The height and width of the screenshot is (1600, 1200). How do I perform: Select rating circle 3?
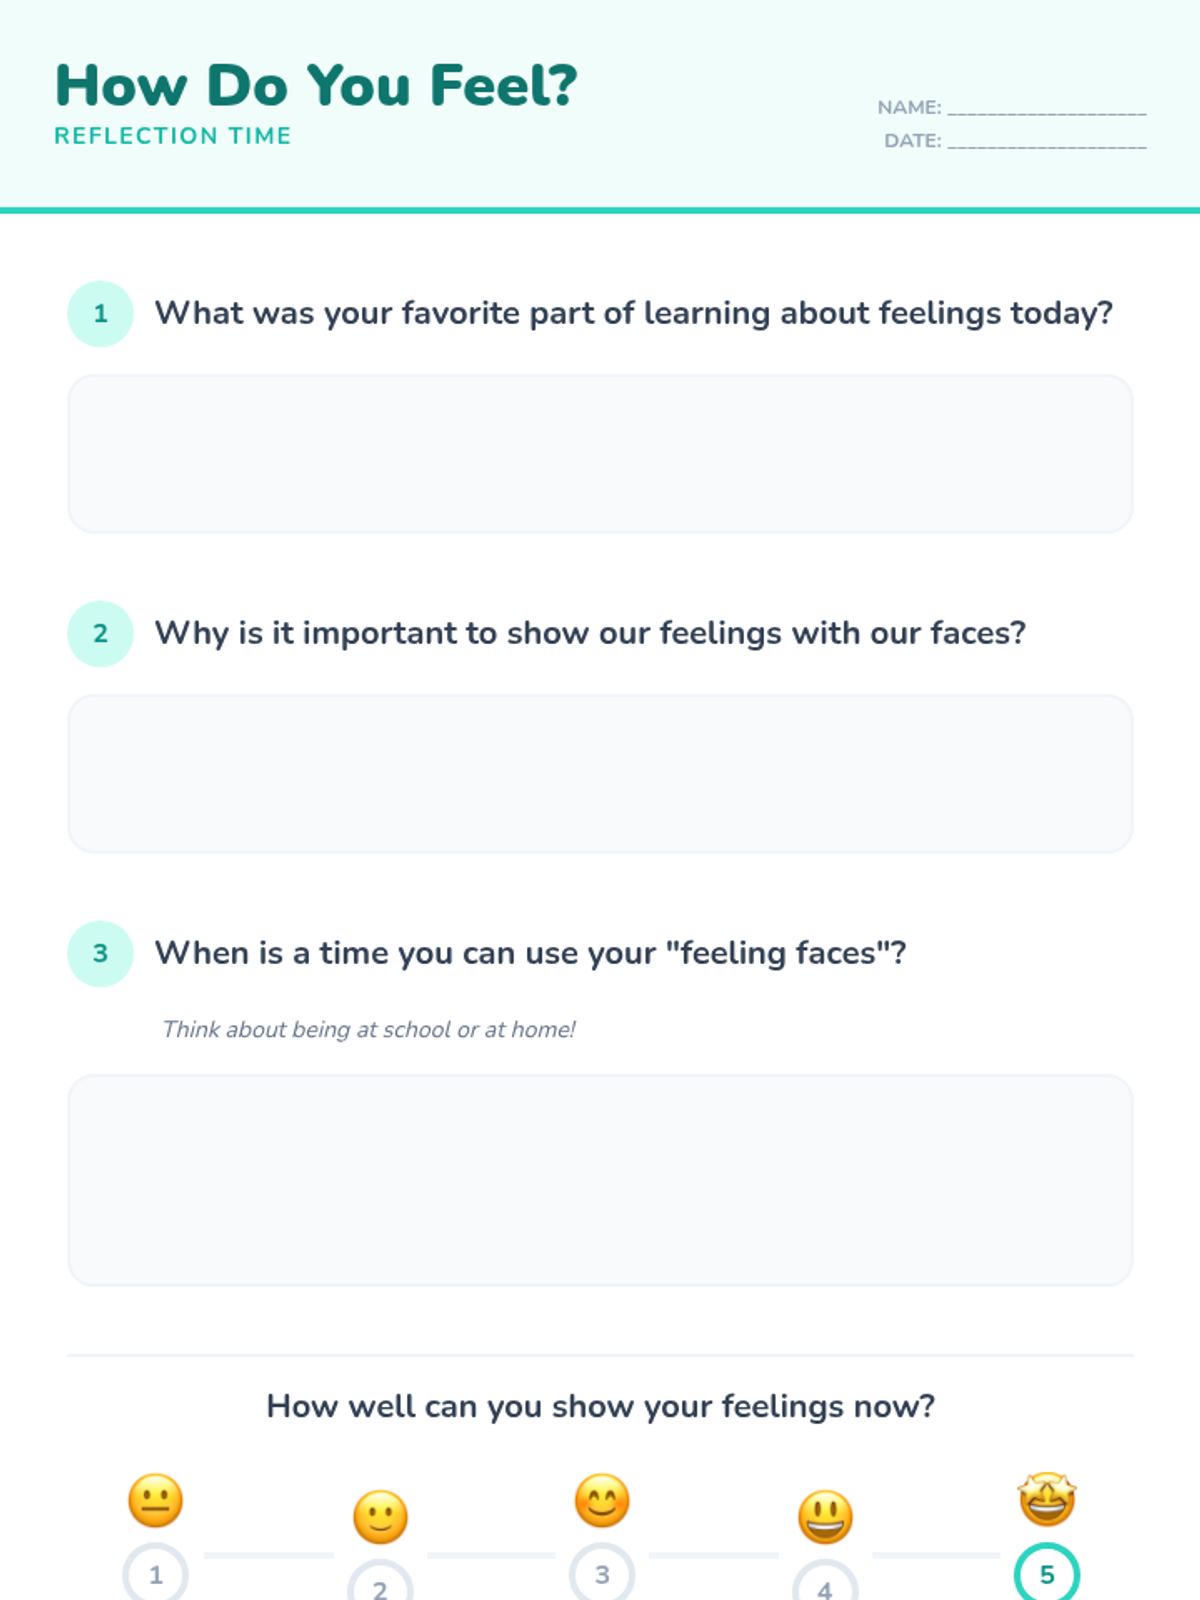click(602, 1575)
